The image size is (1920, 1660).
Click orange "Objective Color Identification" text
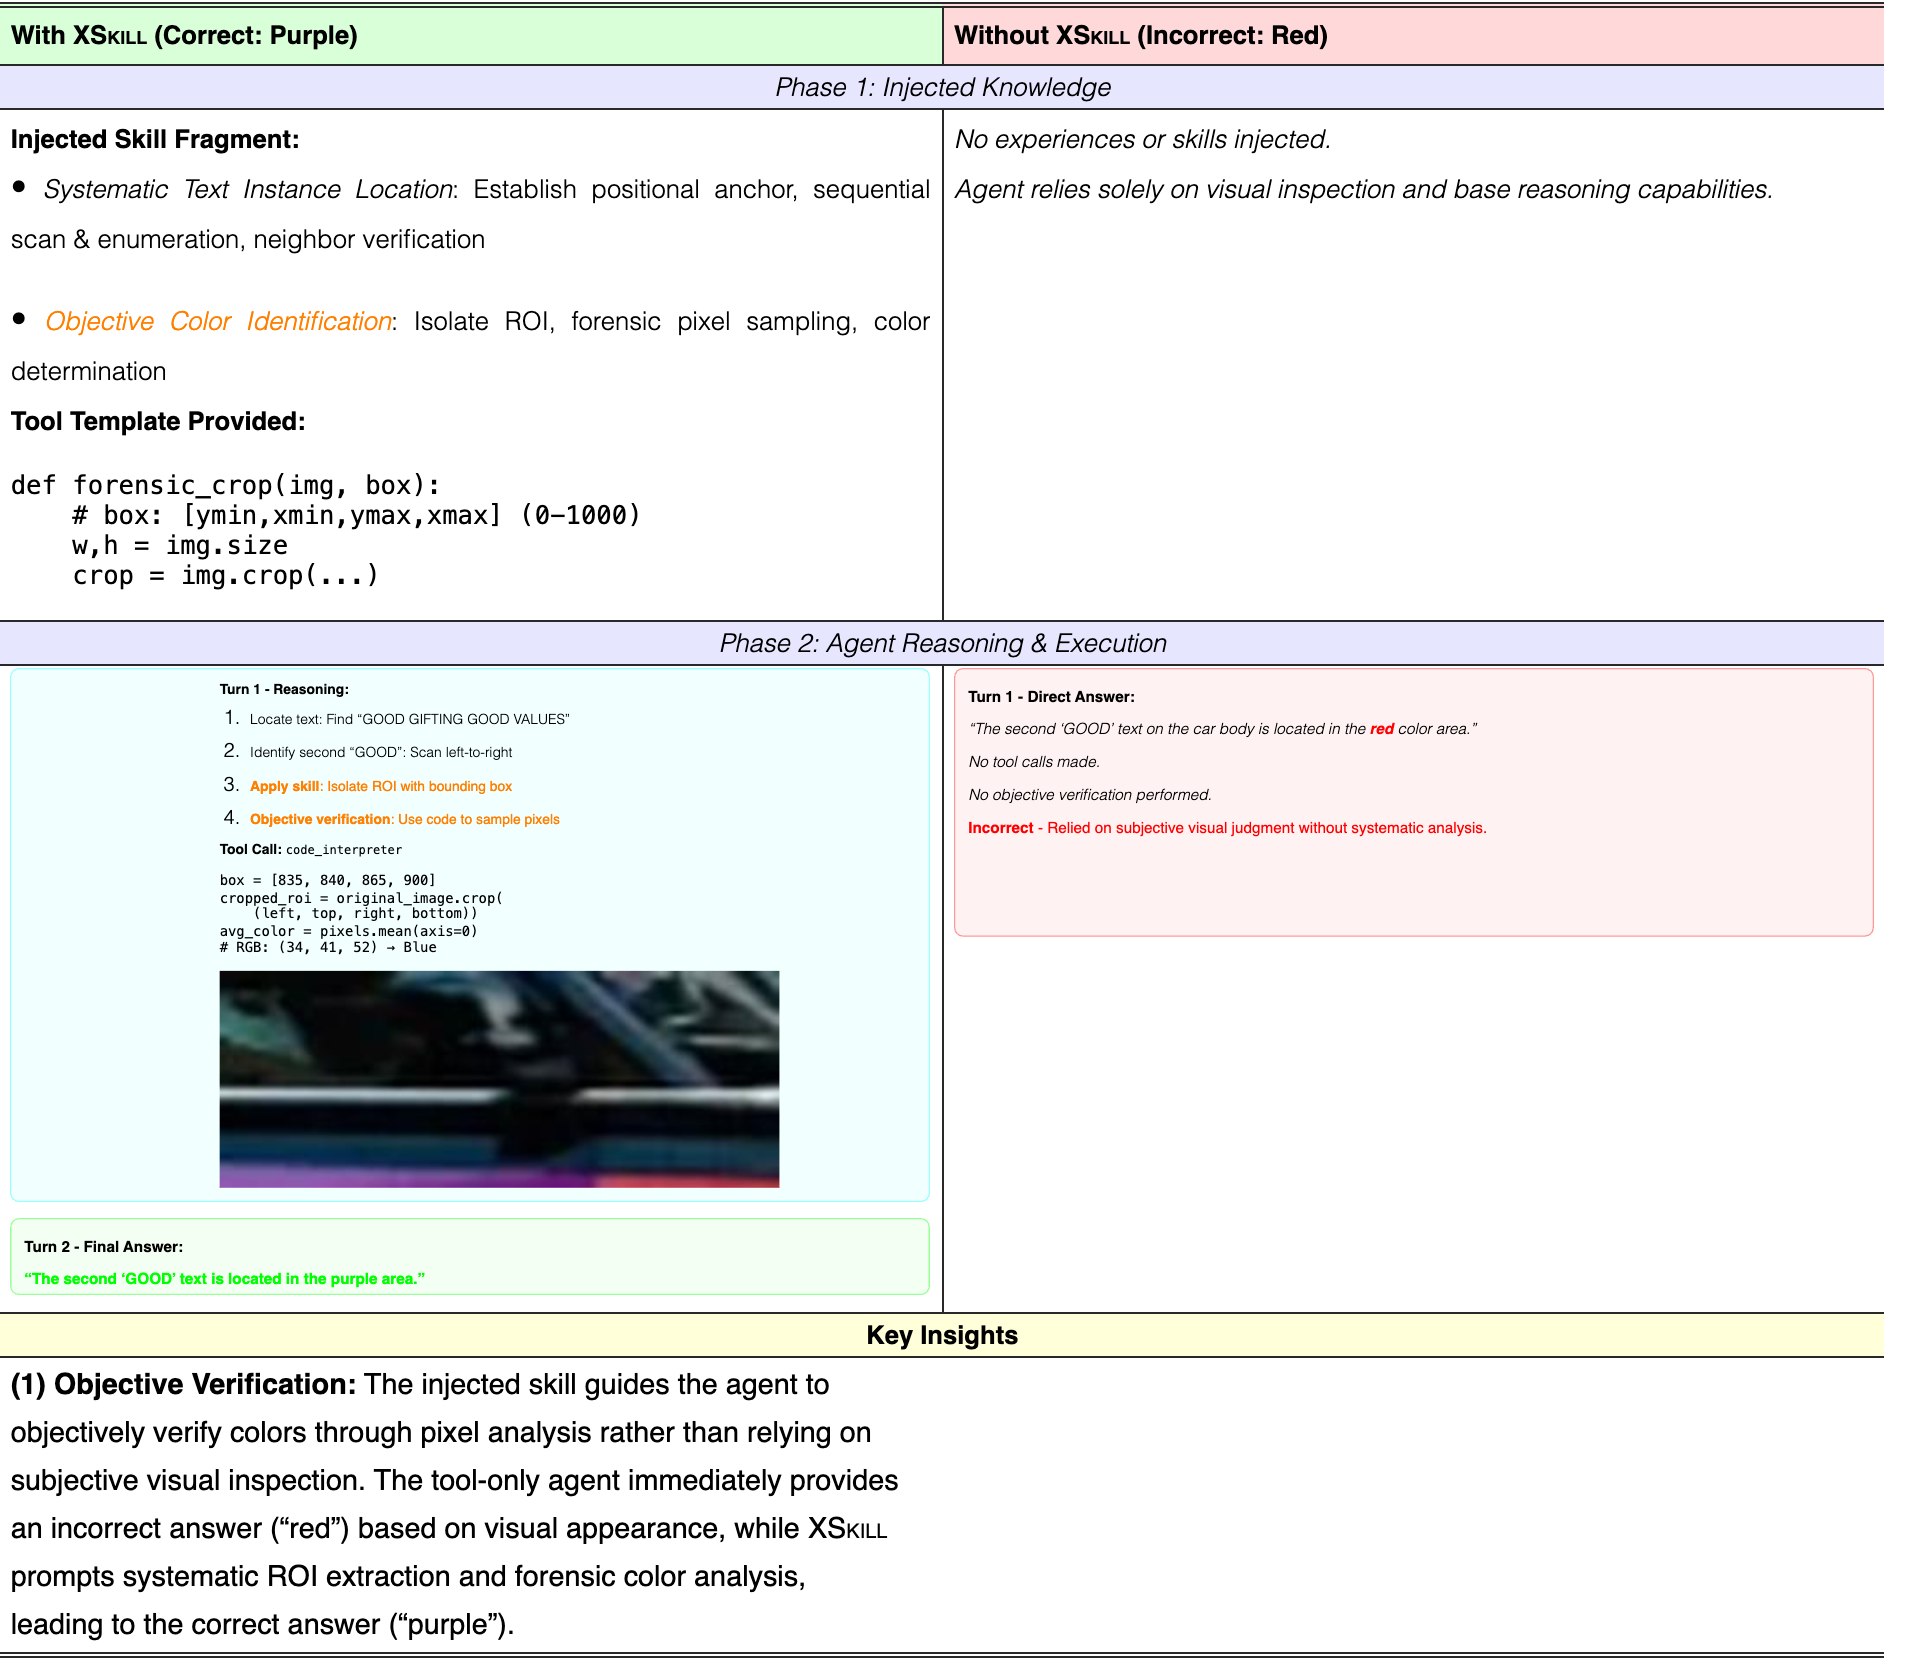click(x=218, y=321)
